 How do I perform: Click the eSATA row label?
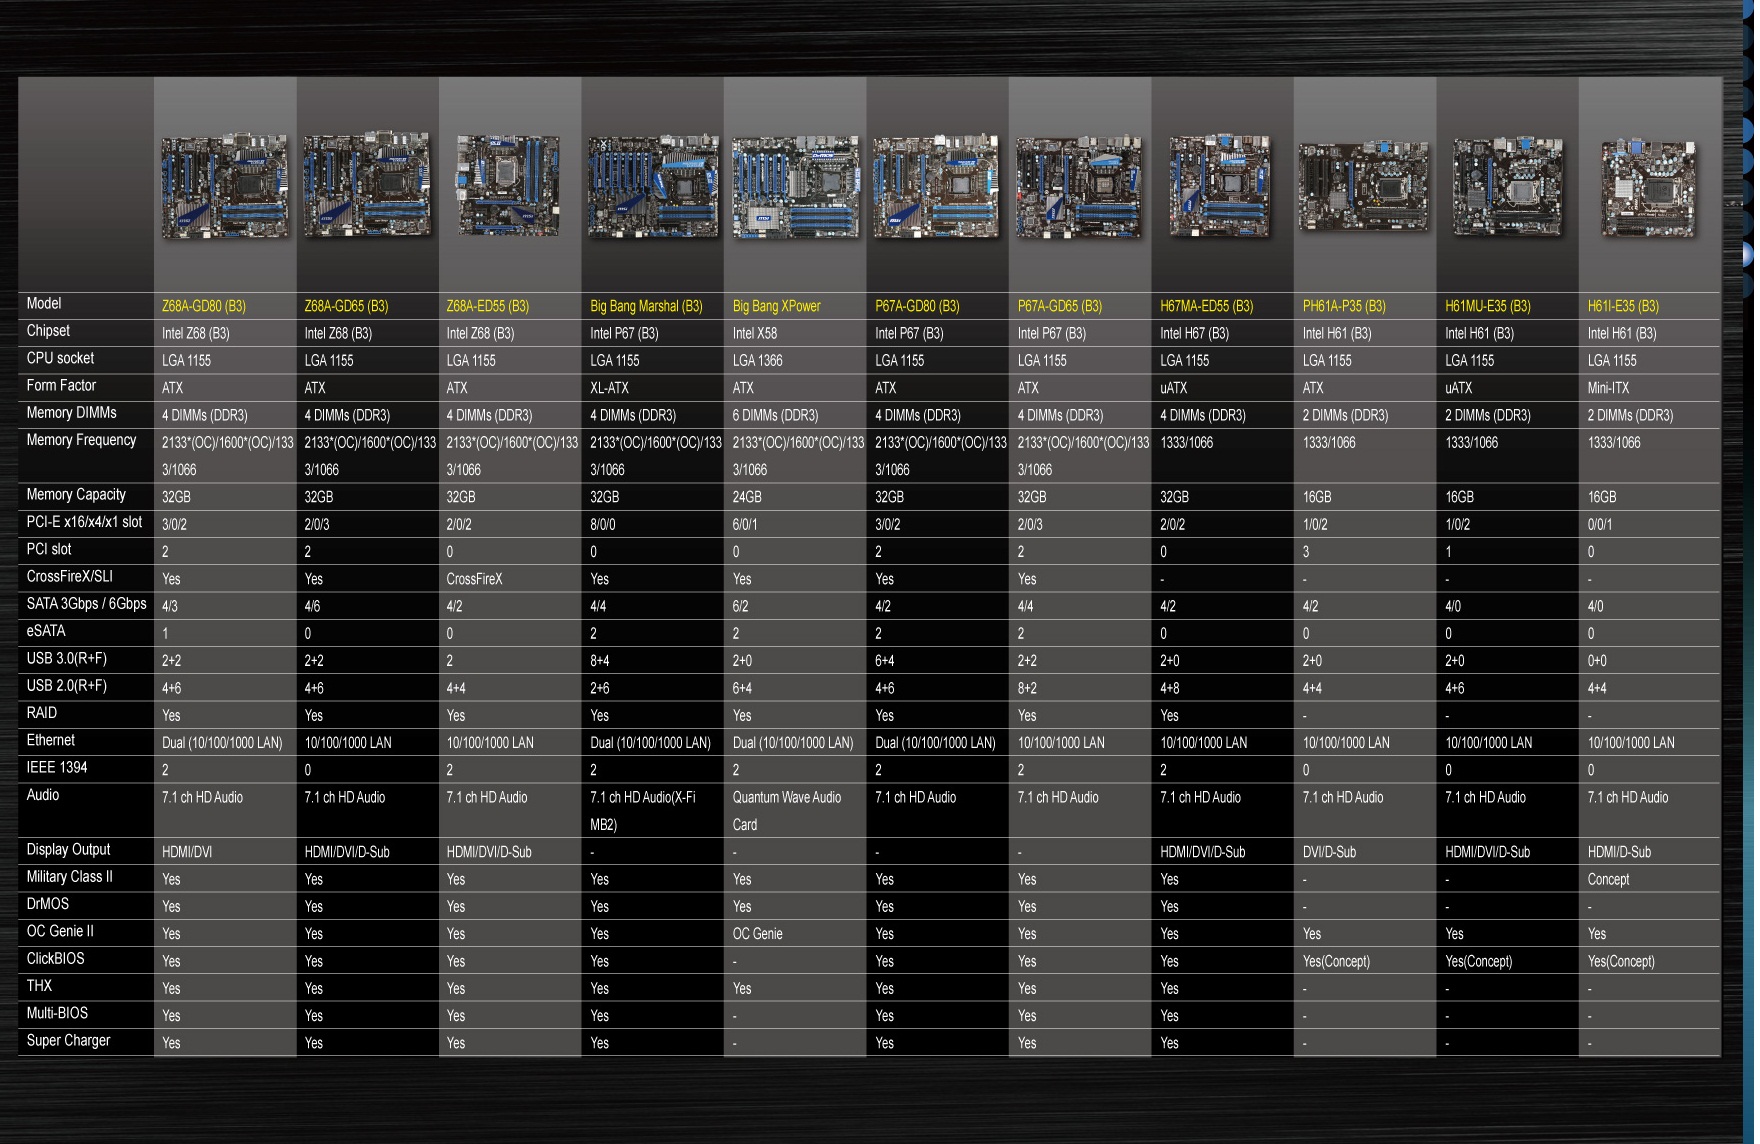tap(46, 631)
